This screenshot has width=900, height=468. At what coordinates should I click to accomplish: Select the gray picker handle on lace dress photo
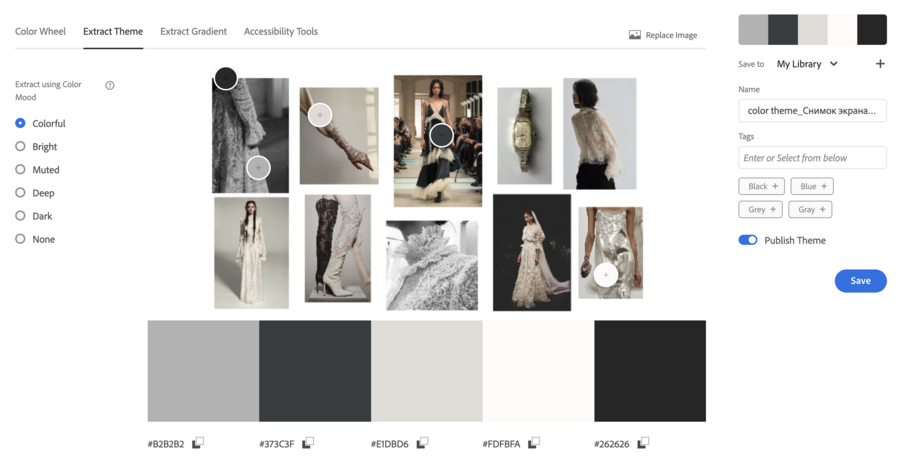click(x=258, y=168)
